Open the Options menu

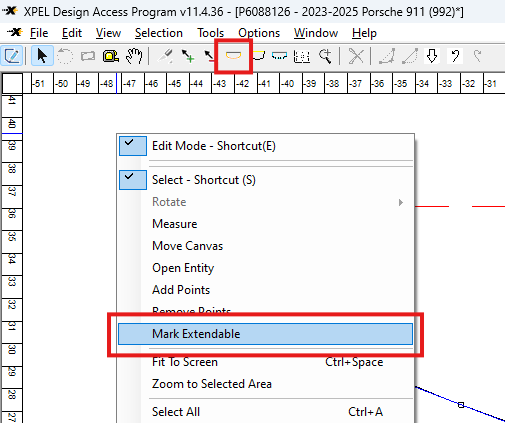(259, 33)
